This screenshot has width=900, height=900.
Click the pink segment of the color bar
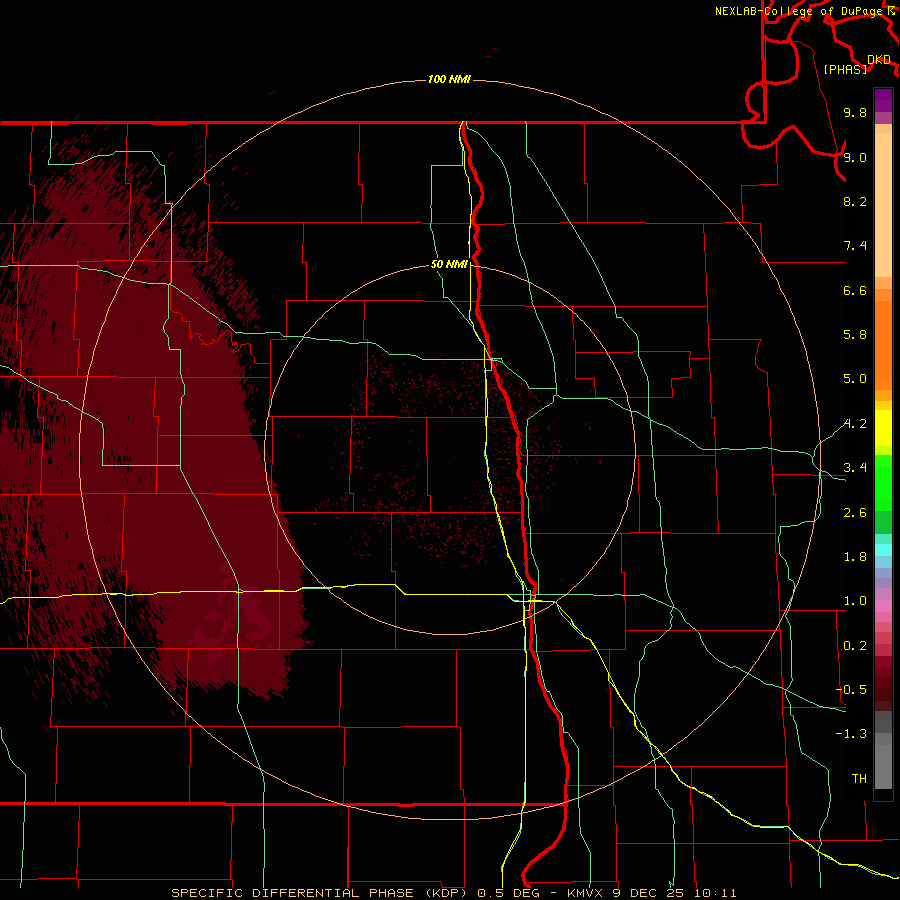tap(883, 606)
